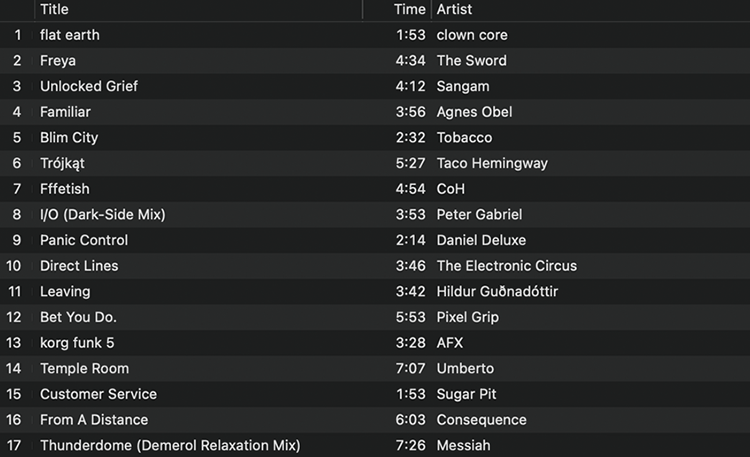Select the Blim City track
Image resolution: width=750 pixels, height=457 pixels.
(375, 138)
